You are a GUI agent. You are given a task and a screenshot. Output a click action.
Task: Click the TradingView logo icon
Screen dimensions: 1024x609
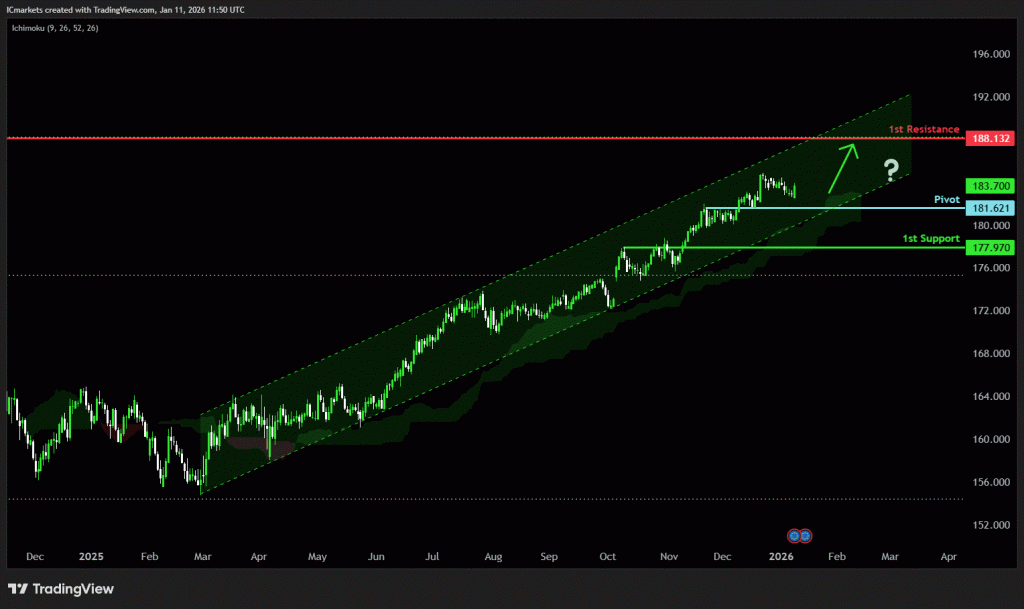click(x=19, y=589)
